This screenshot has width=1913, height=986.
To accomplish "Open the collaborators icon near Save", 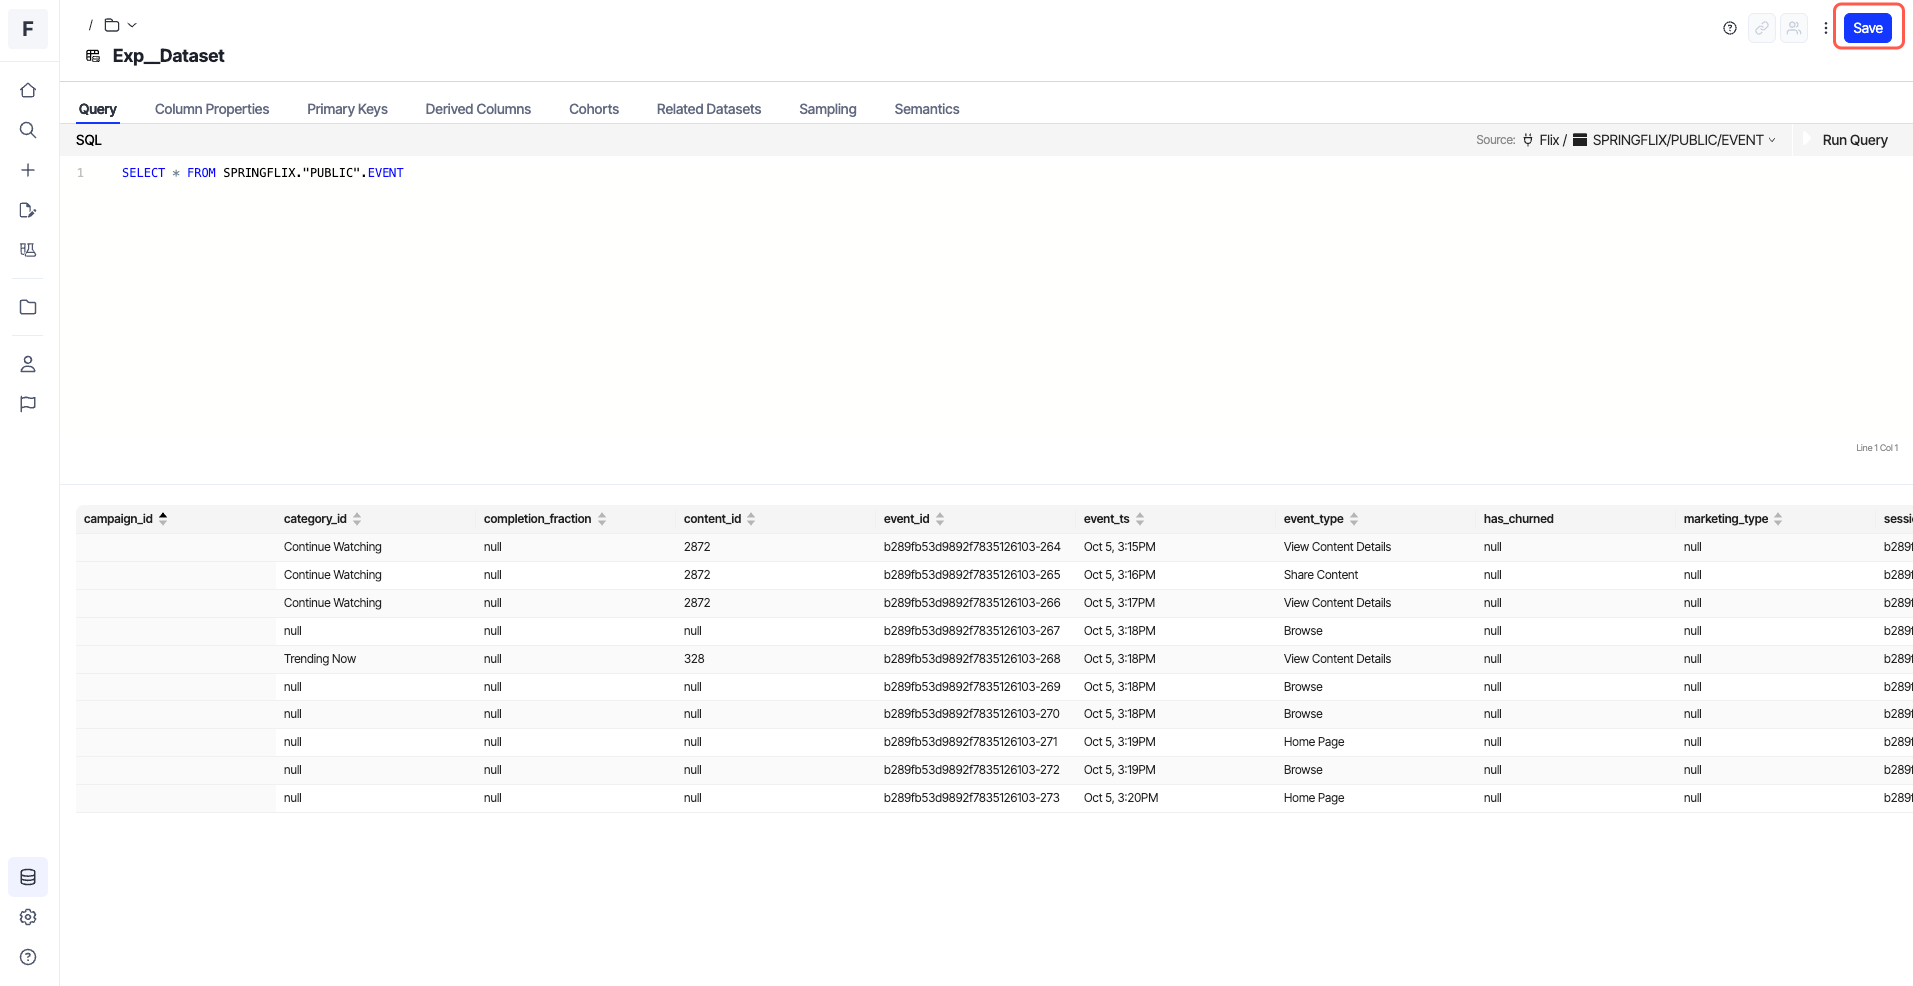I will coord(1794,28).
